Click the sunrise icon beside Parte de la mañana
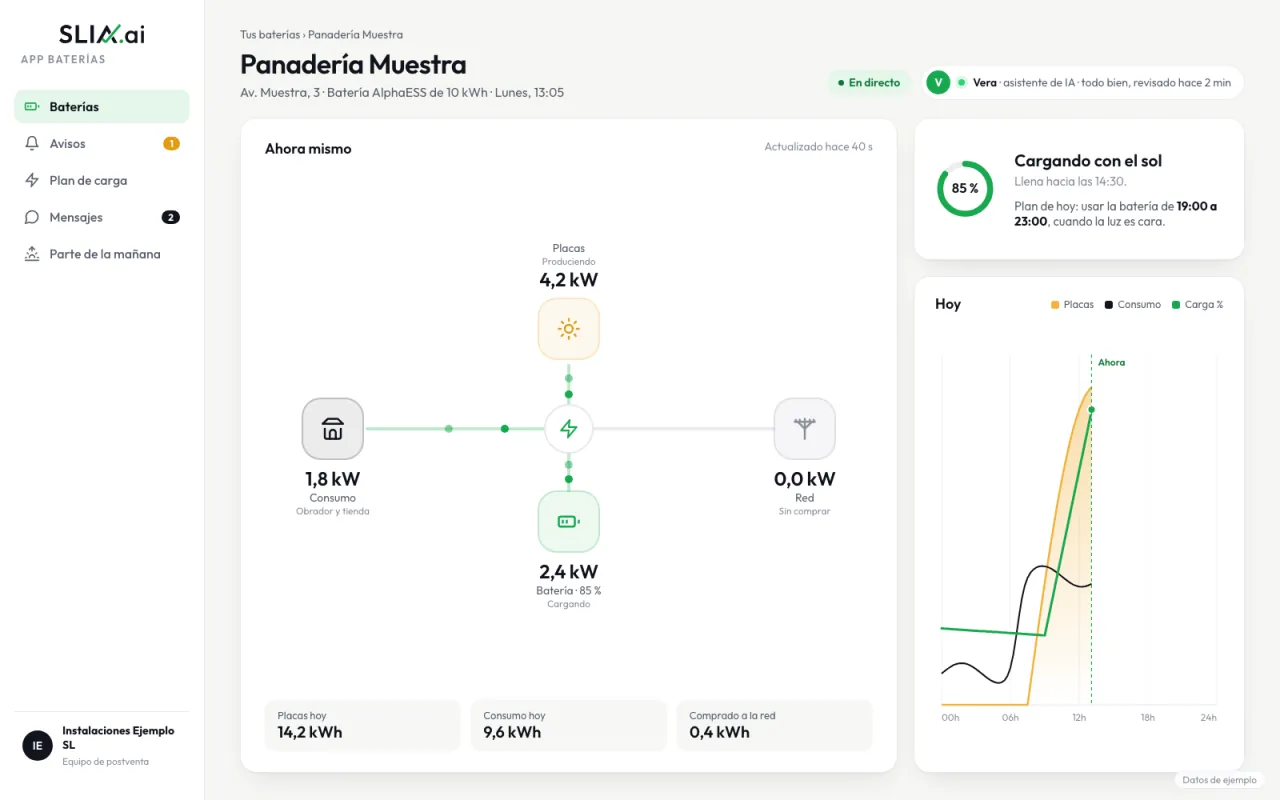1280x800 pixels. pyautogui.click(x=32, y=254)
